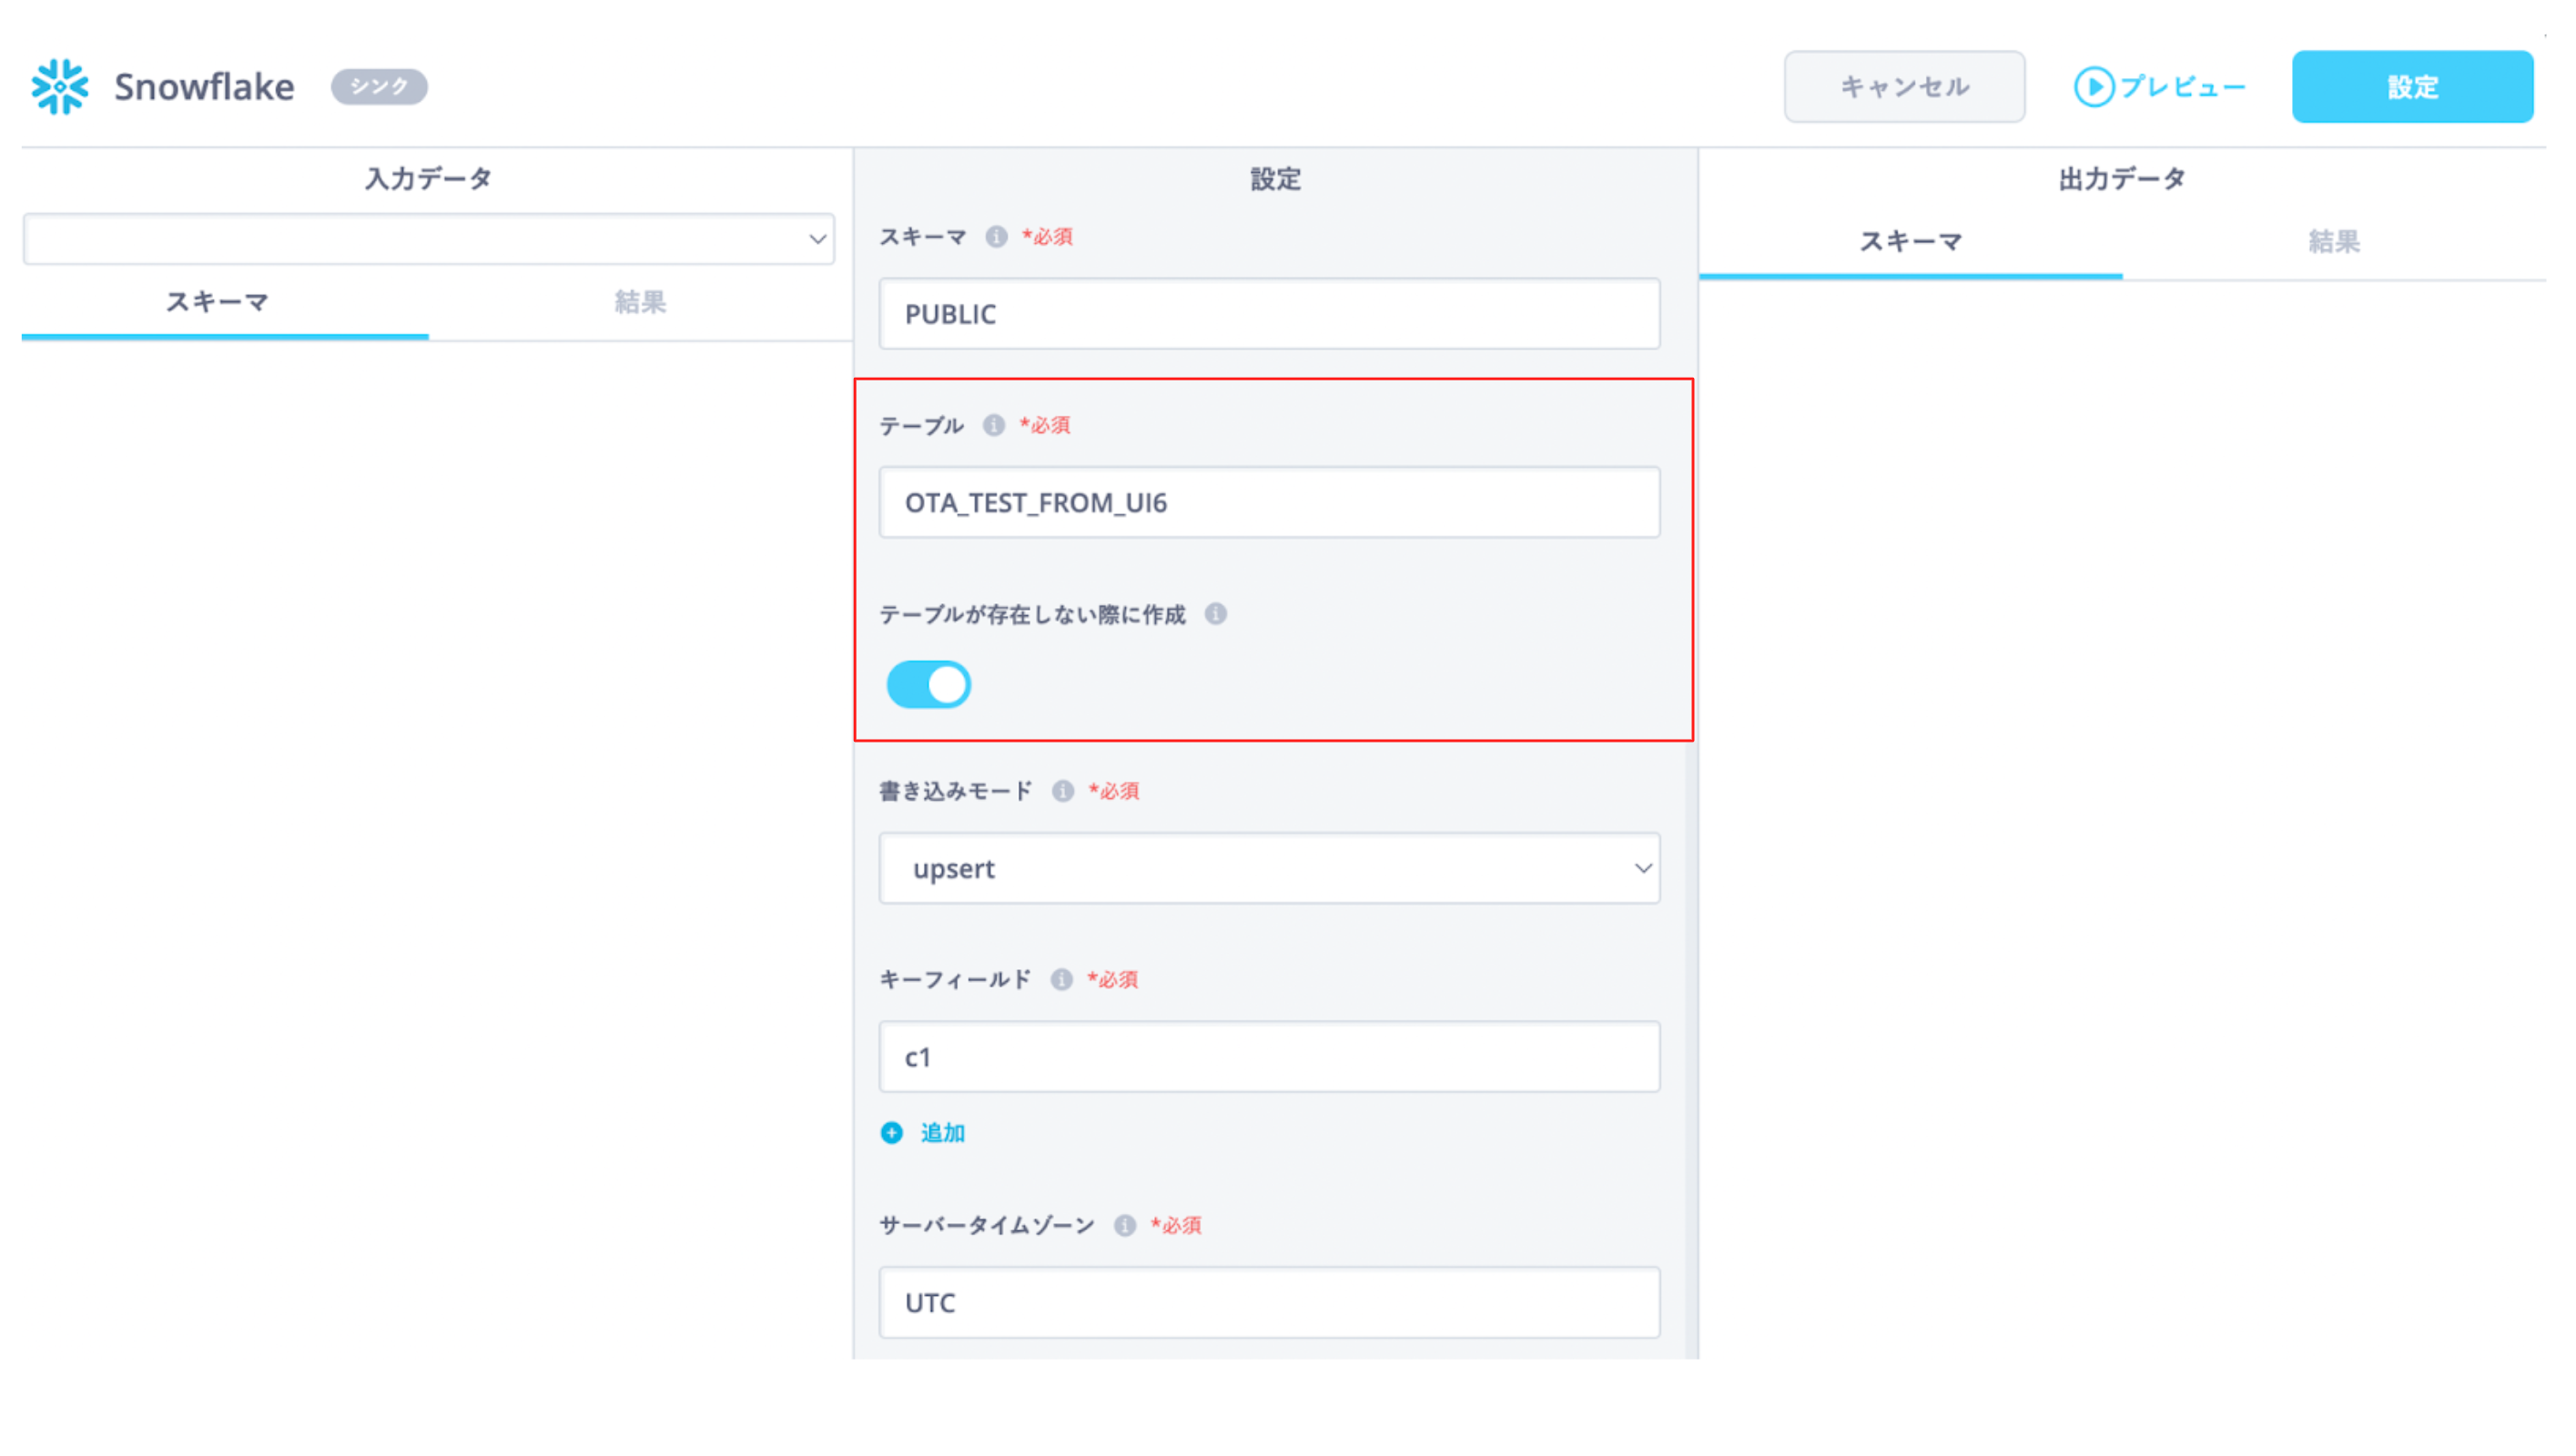Viewport: 2576px width, 1456px height.
Task: Click the plus icon next to 追加
Action: pyautogui.click(x=890, y=1133)
